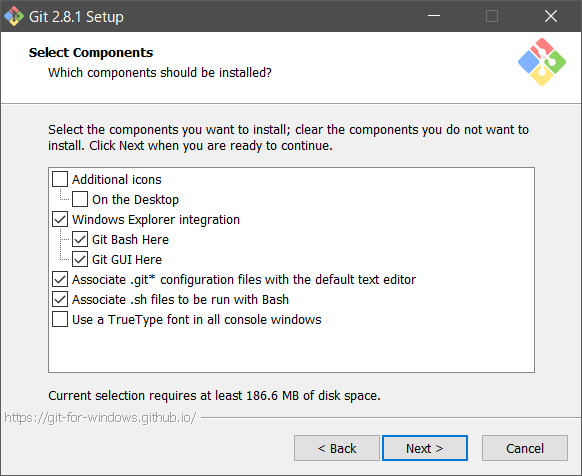Disable the Git GUI Here option
Viewport: 582px width, 476px height.
(80, 259)
